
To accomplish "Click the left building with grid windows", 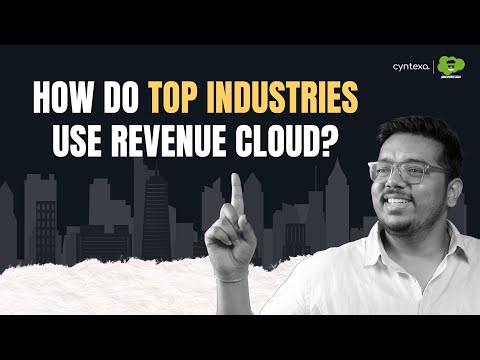I will point(46,231).
